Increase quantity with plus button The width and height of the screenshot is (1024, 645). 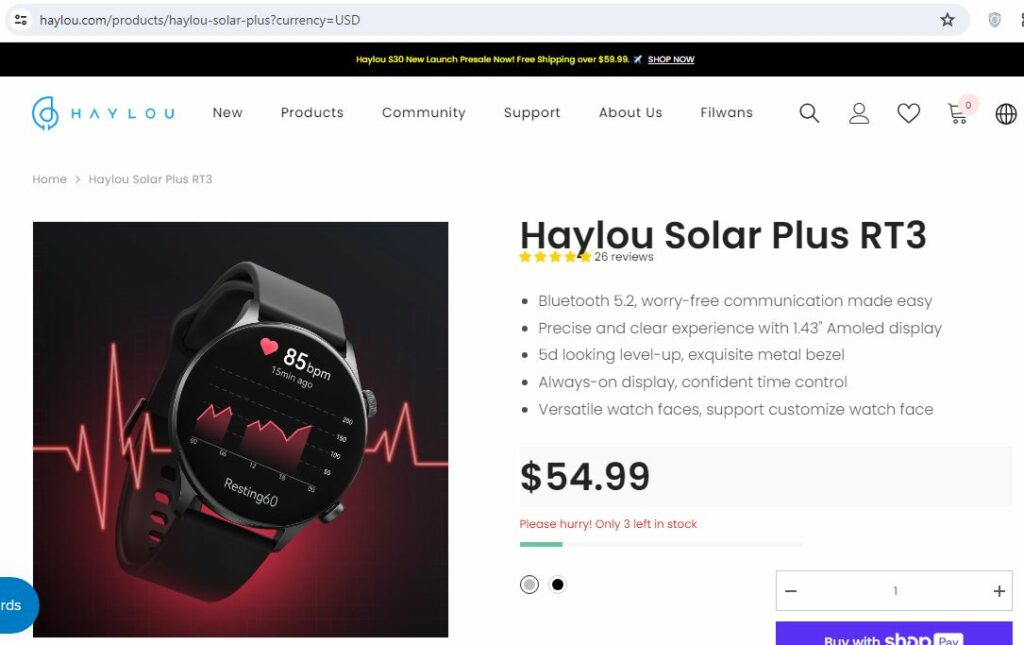tap(999, 591)
